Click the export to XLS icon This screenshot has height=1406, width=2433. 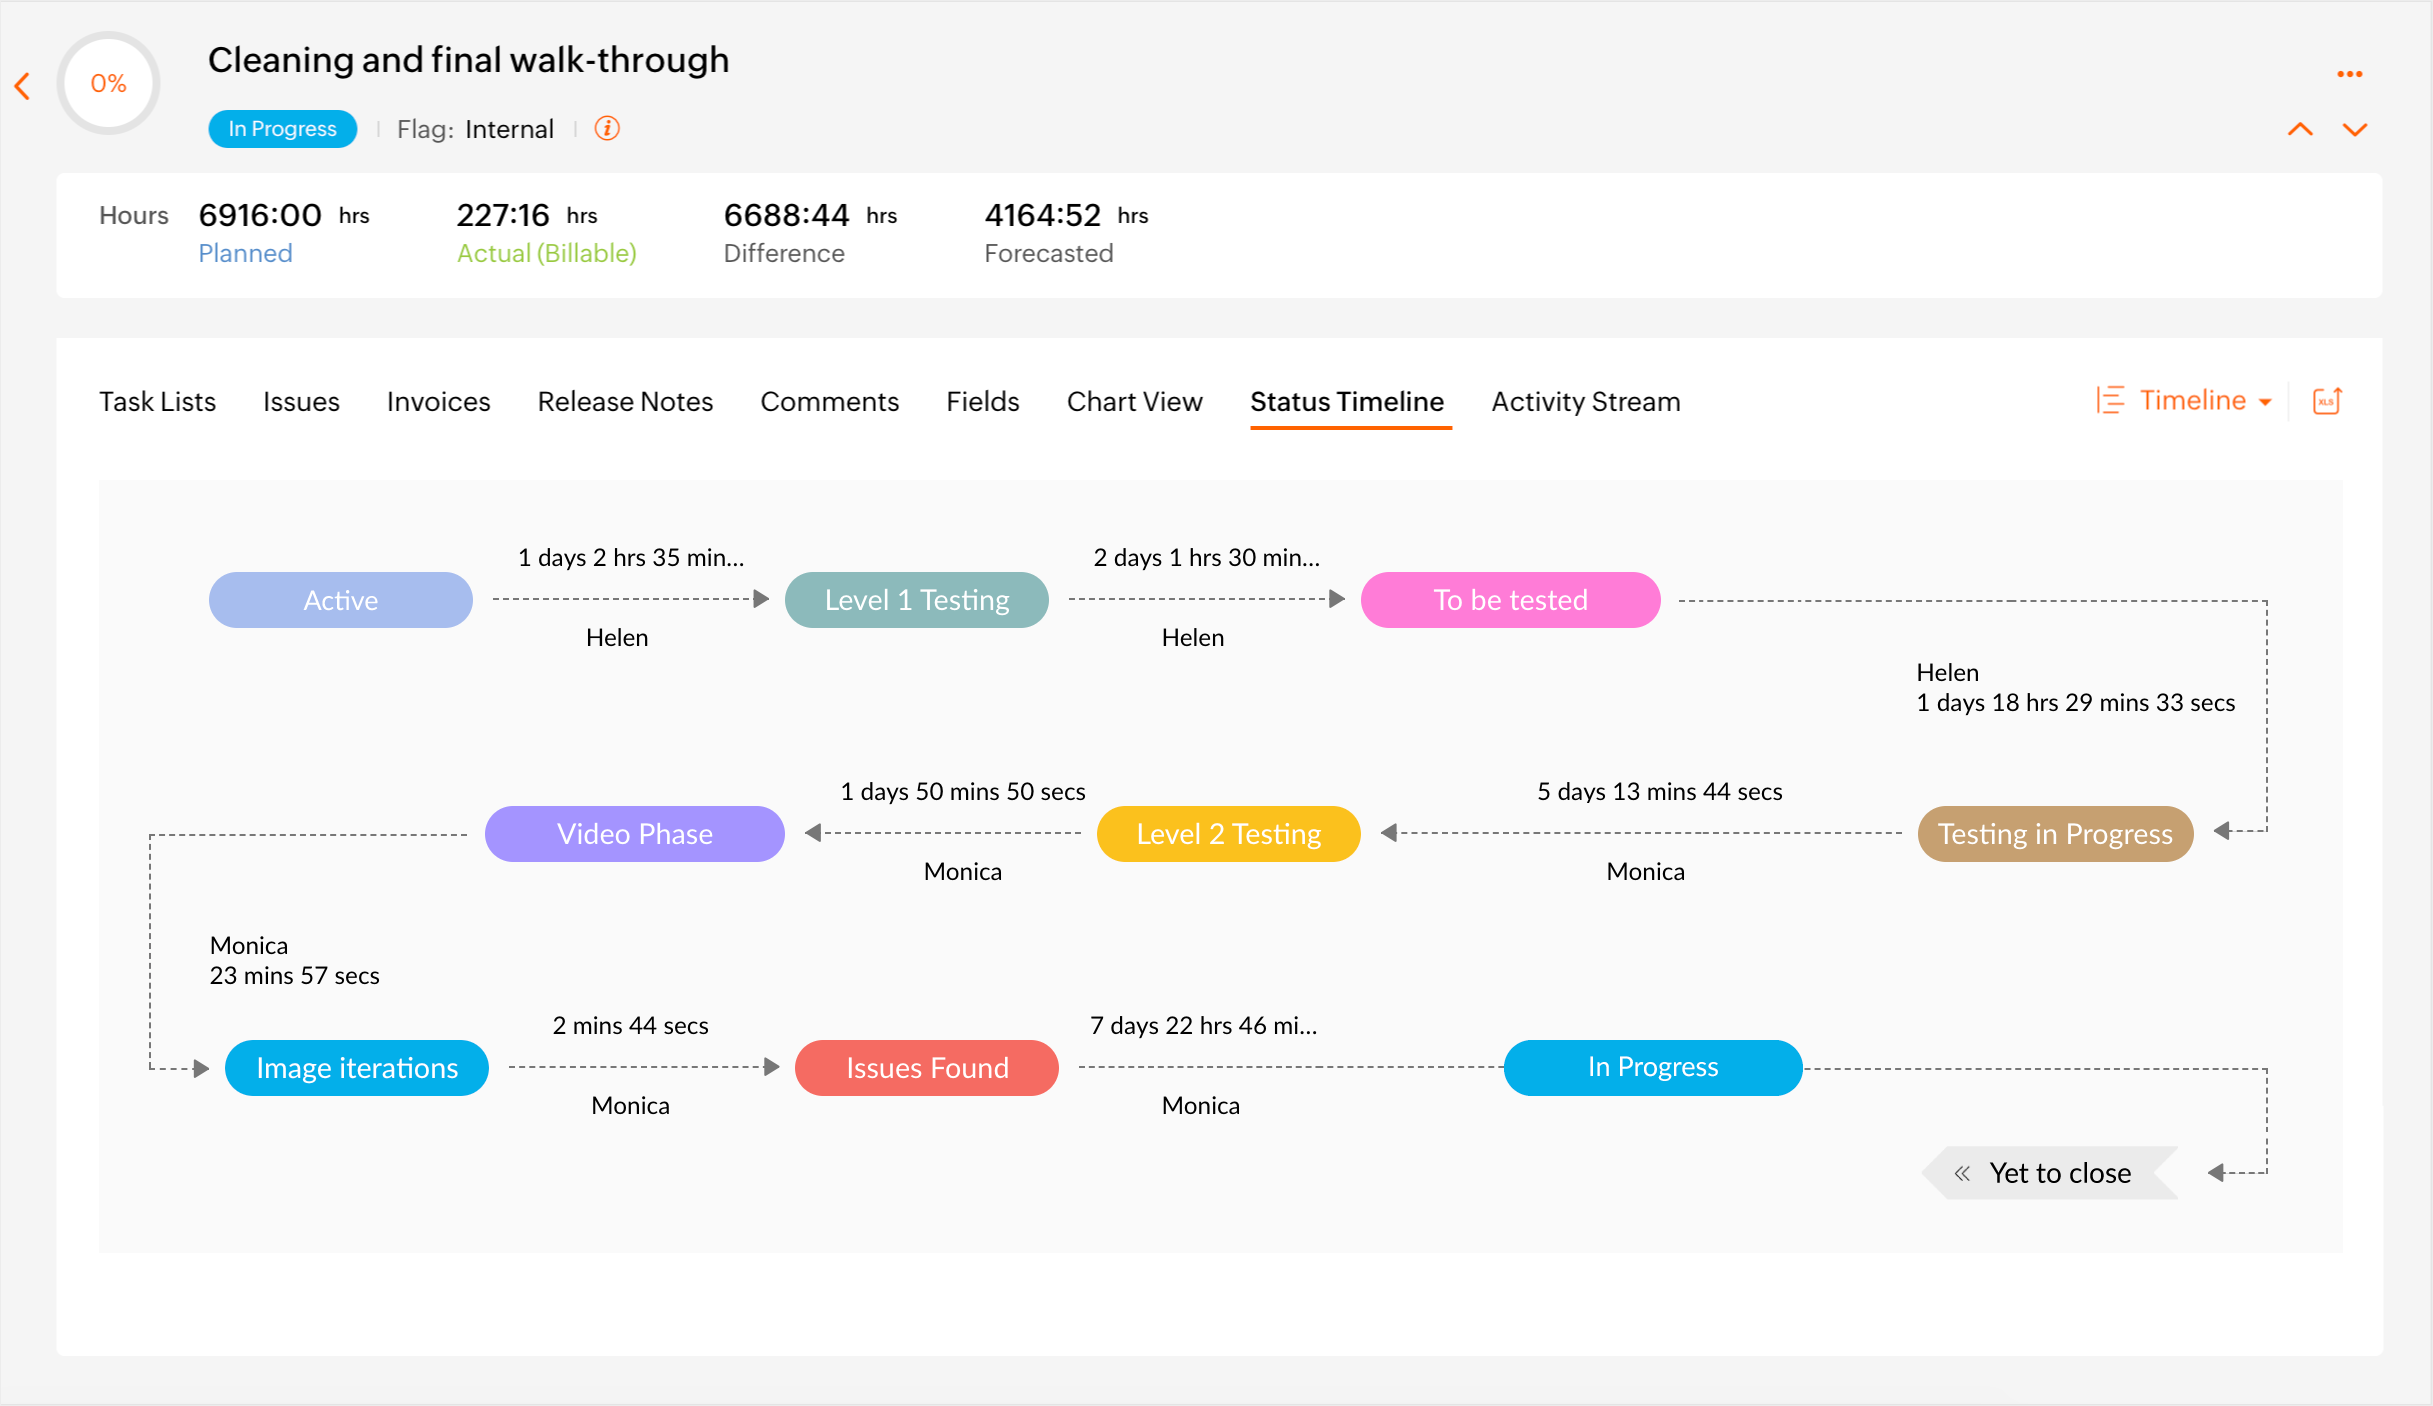pos(2327,401)
